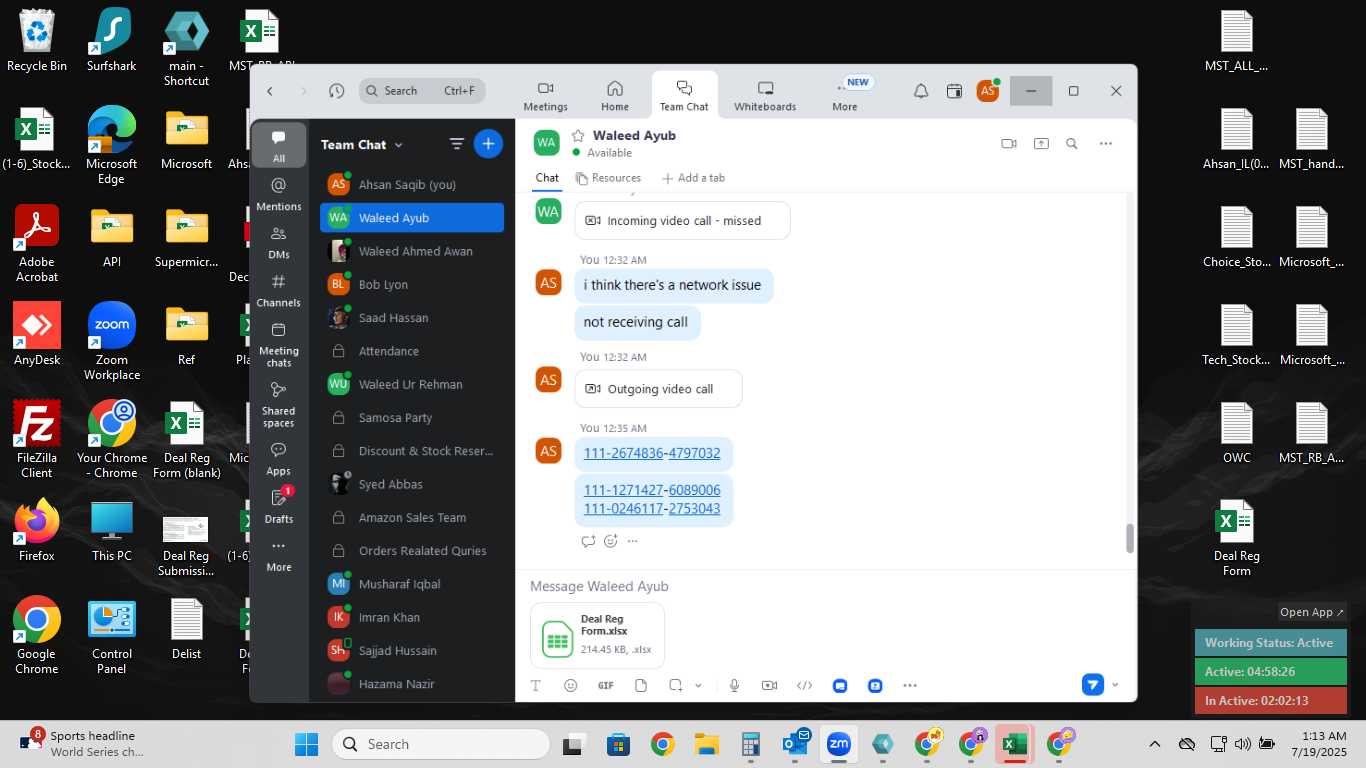This screenshot has height=768, width=1366.
Task: Reply to the last message thread icon
Action: (588, 541)
